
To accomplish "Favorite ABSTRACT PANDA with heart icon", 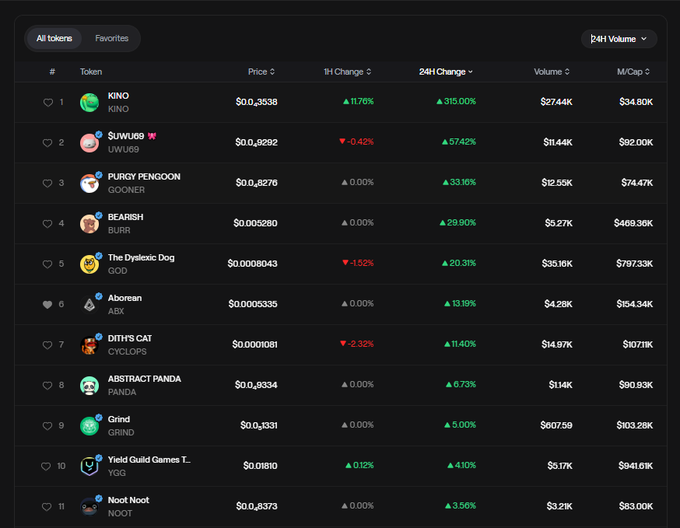I will pyautogui.click(x=47, y=385).
